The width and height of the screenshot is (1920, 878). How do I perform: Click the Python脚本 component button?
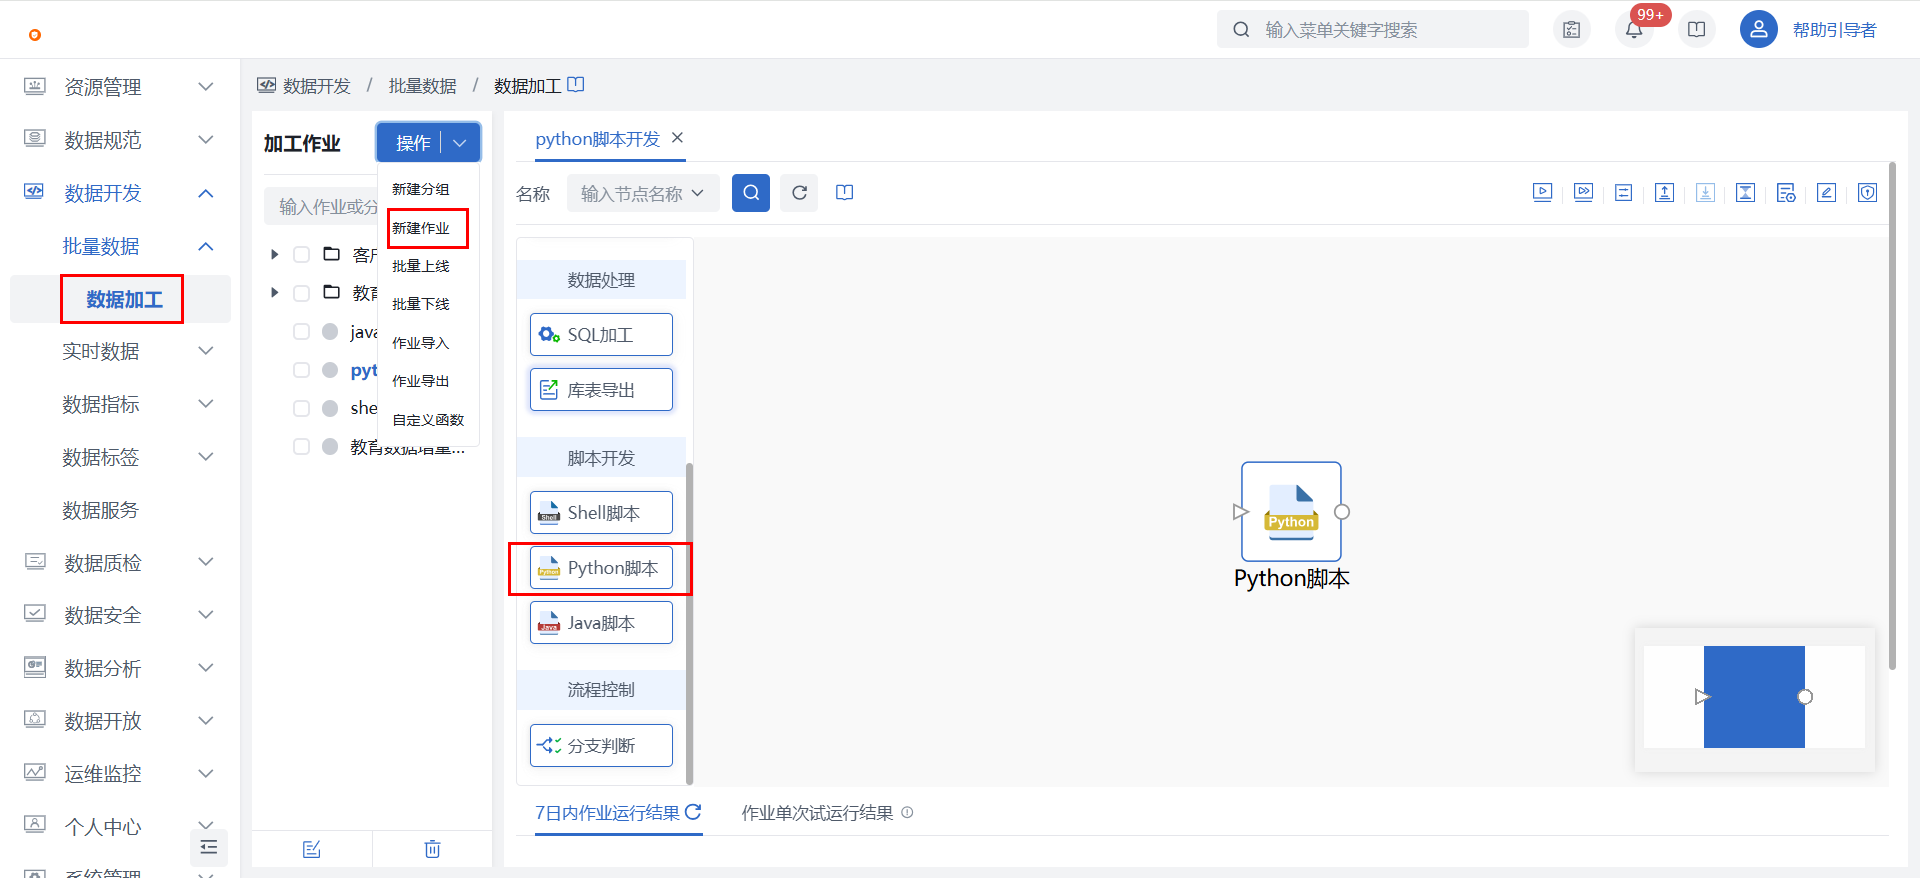601,568
